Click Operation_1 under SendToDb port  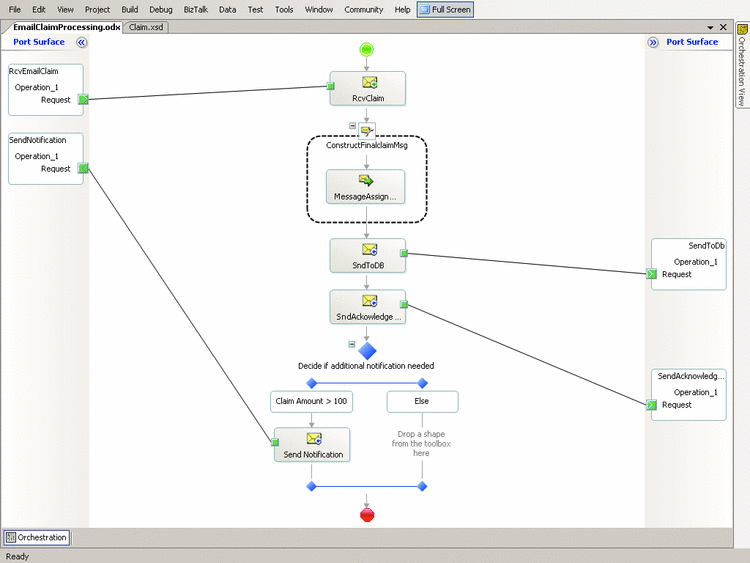click(695, 262)
